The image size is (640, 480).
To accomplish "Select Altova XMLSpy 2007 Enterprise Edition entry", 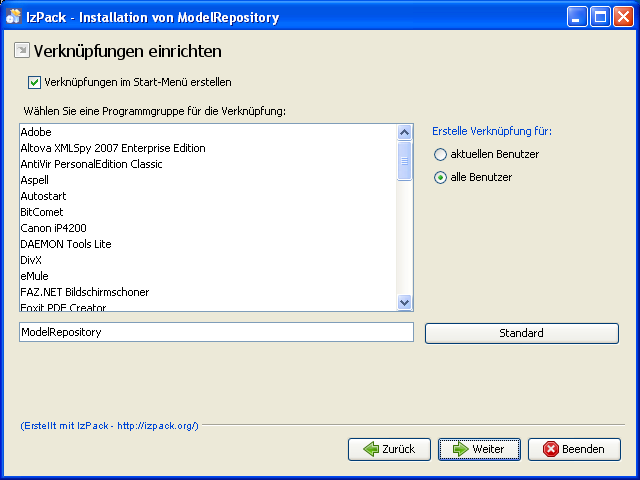I will 208,148.
